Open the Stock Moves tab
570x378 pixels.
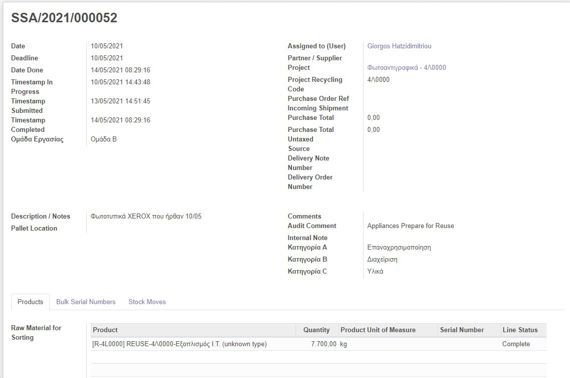[x=147, y=302]
